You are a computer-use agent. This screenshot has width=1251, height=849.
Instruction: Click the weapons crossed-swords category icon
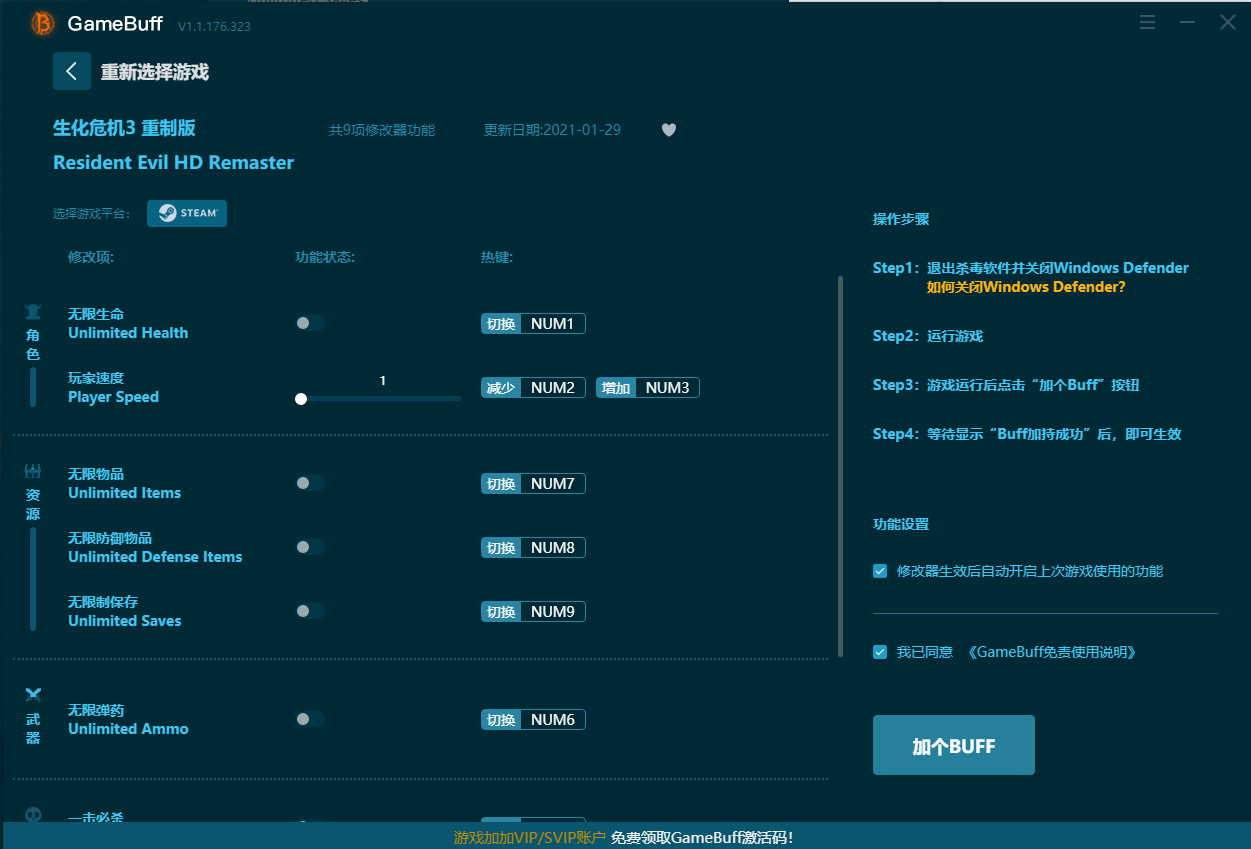tap(33, 695)
